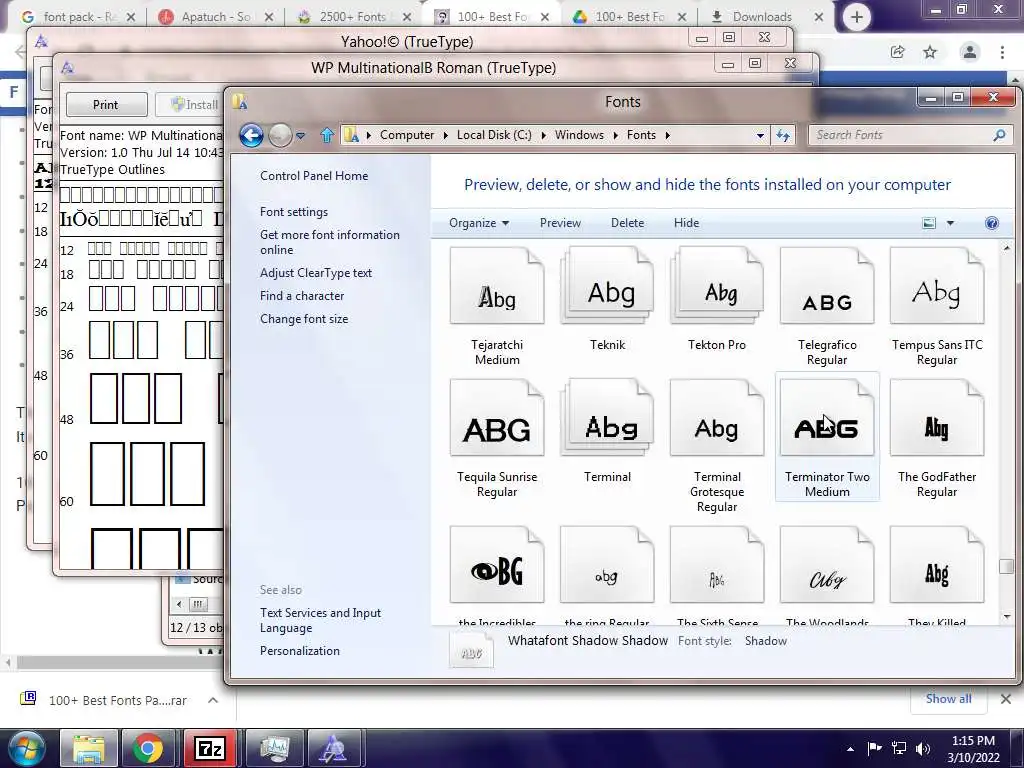Screen dimensions: 1024x768
Task: Expand the Local Disk (C:) breadcrumb arrow
Action: [543, 135]
